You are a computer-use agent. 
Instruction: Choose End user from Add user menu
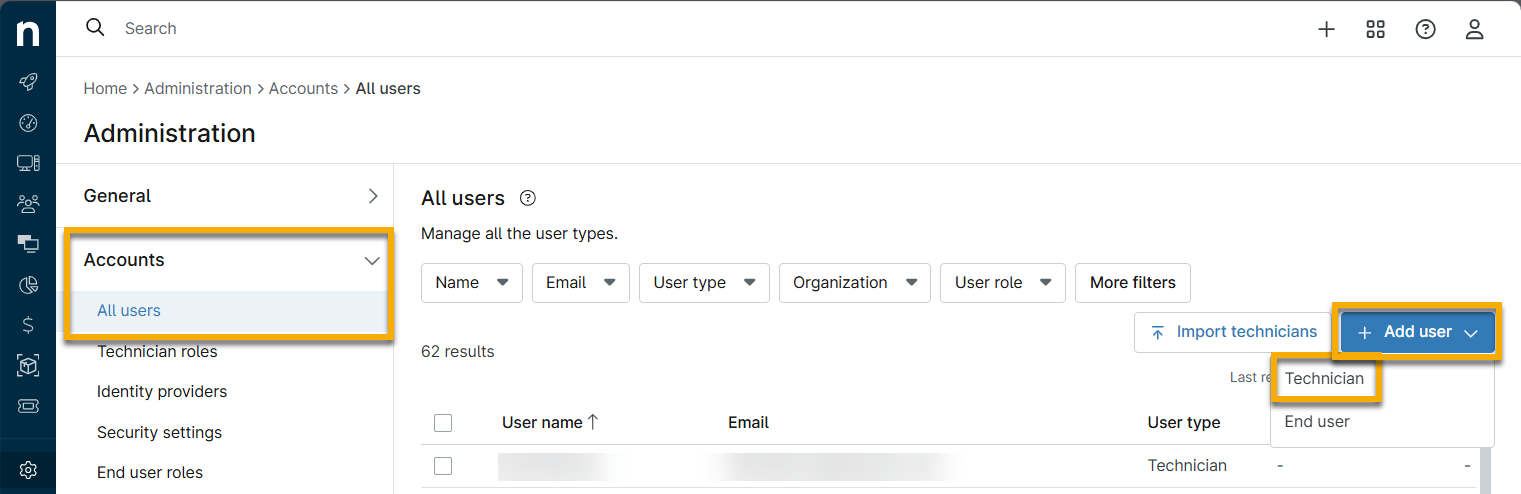(x=1317, y=422)
